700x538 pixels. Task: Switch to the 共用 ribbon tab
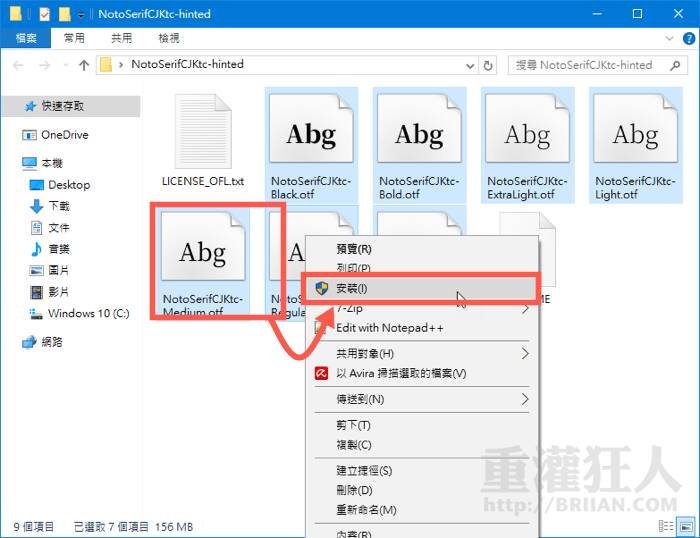coord(121,38)
